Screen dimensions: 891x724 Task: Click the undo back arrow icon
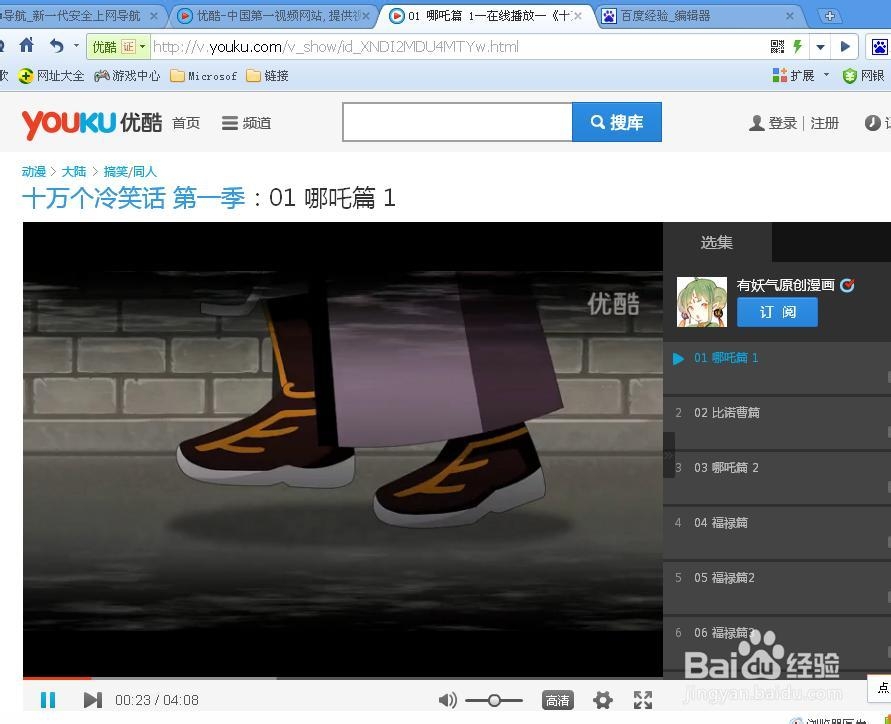click(x=56, y=45)
